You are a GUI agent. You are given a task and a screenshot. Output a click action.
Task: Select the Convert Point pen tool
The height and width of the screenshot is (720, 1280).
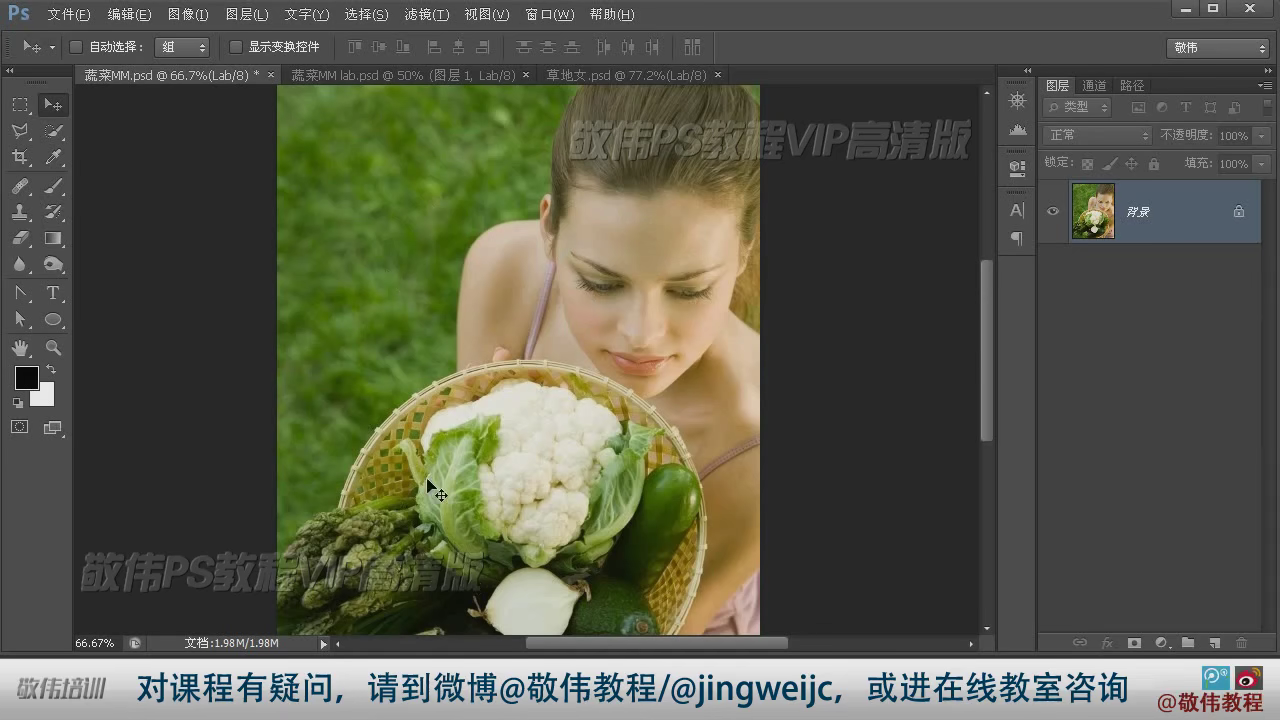click(20, 293)
